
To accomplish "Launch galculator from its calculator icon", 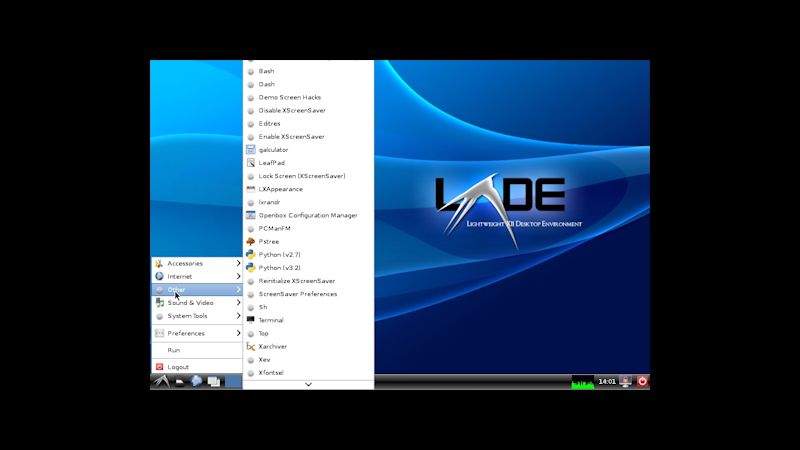I will [251, 149].
